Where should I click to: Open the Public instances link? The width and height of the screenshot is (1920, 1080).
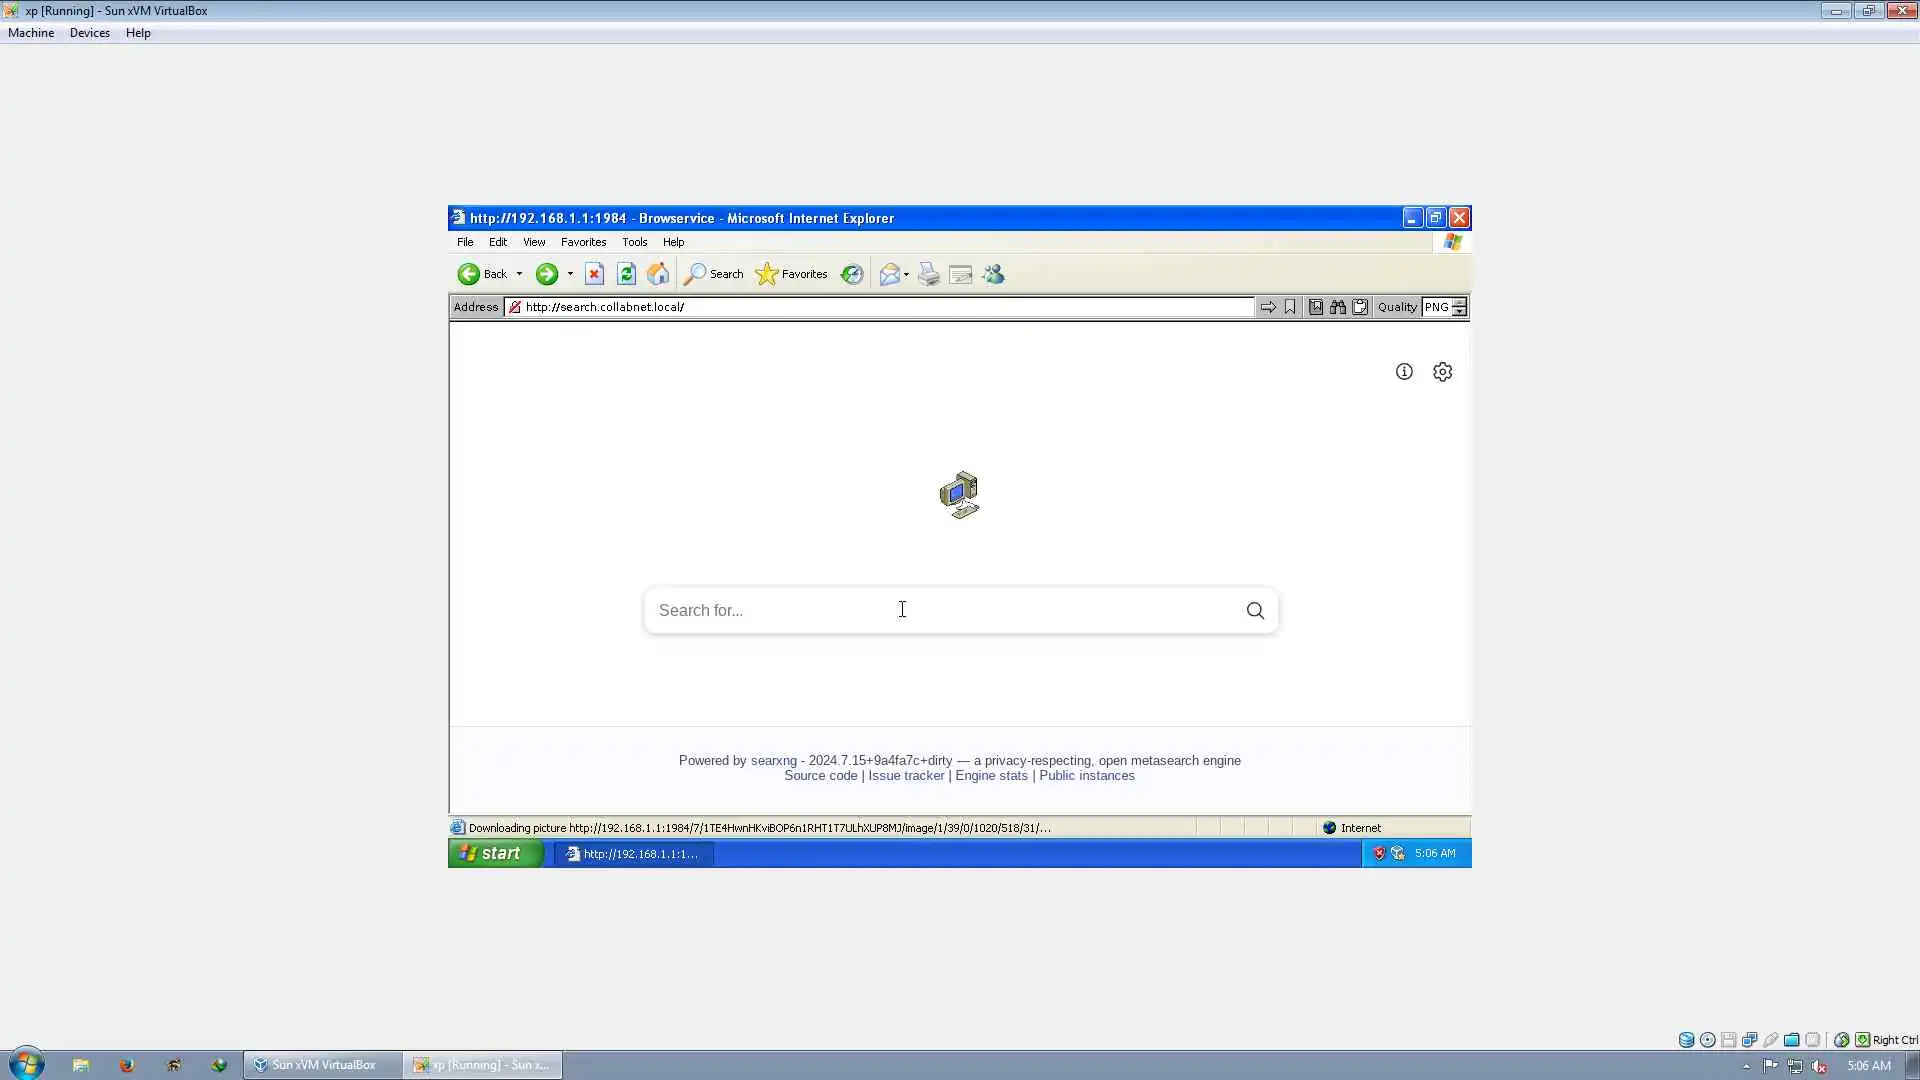coord(1086,776)
